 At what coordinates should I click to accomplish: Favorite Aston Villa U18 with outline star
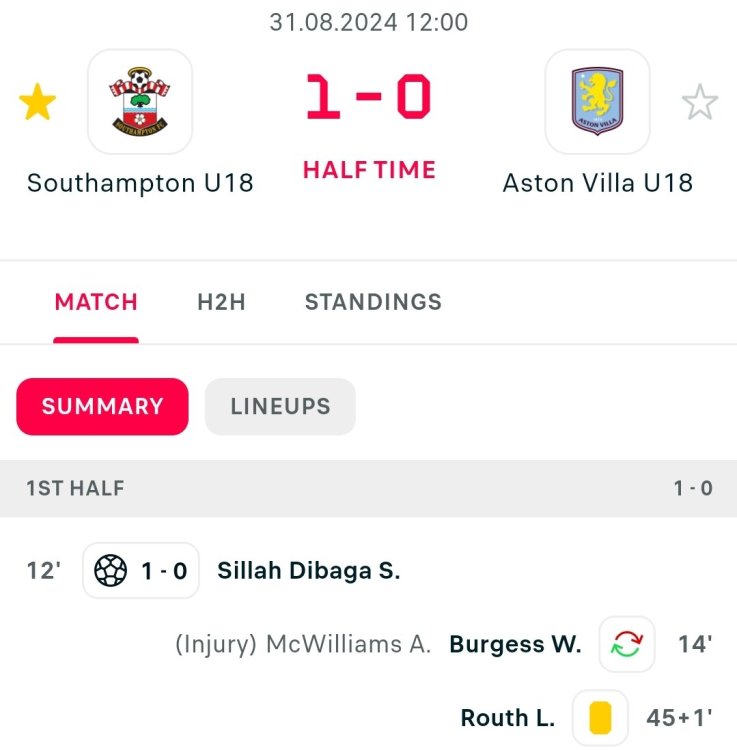(699, 102)
